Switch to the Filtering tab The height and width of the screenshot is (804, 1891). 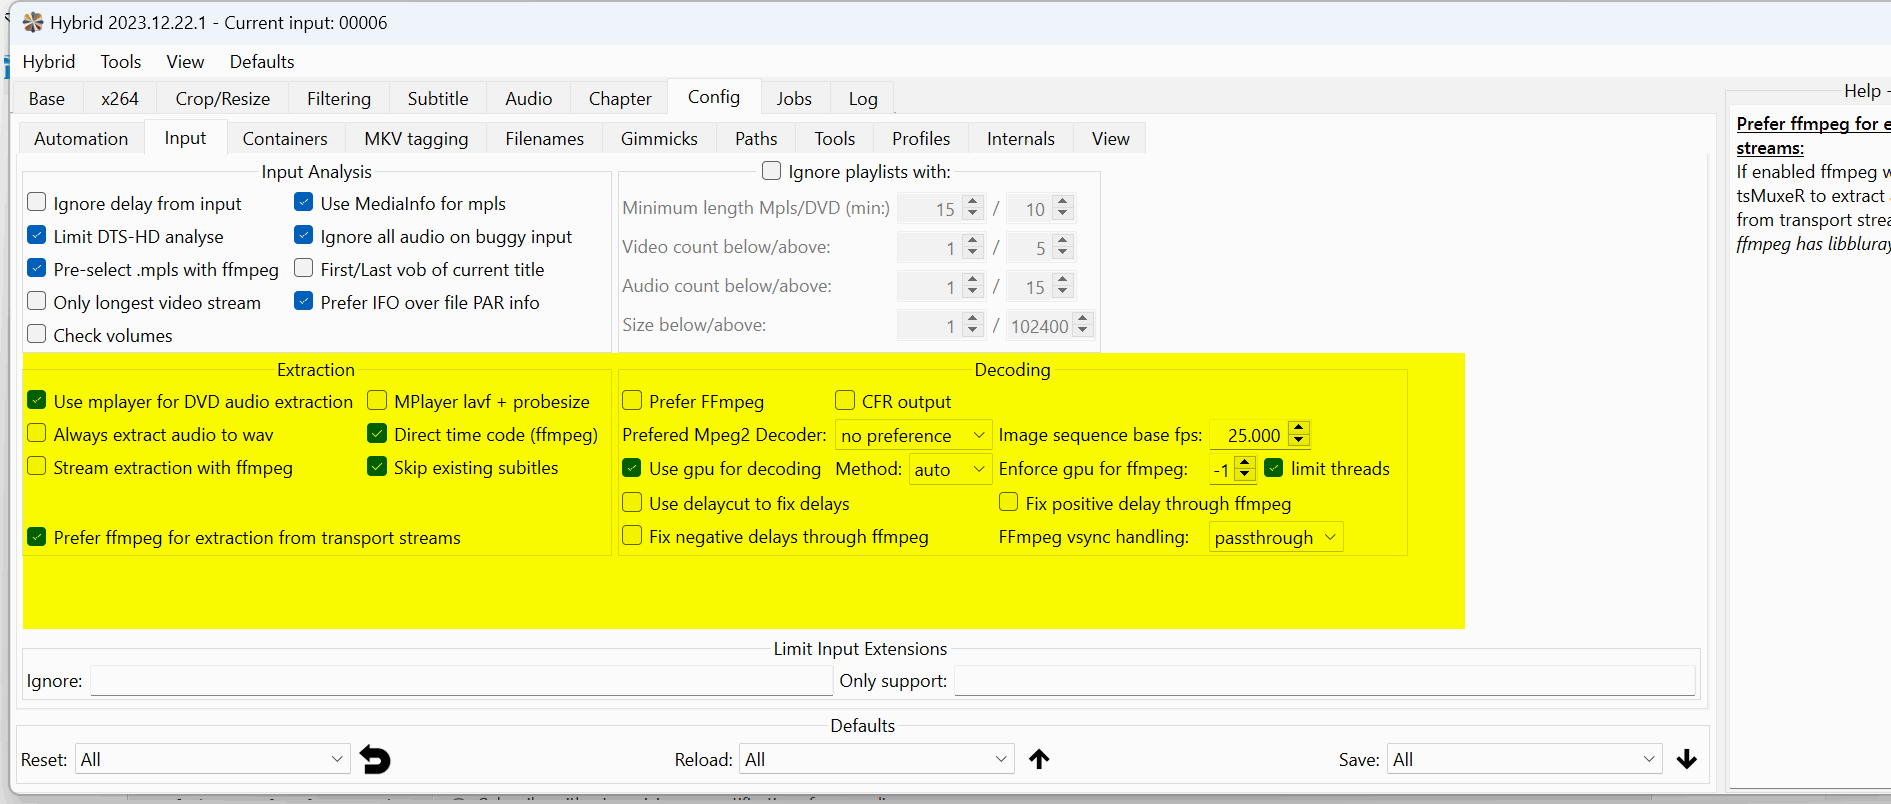[339, 99]
